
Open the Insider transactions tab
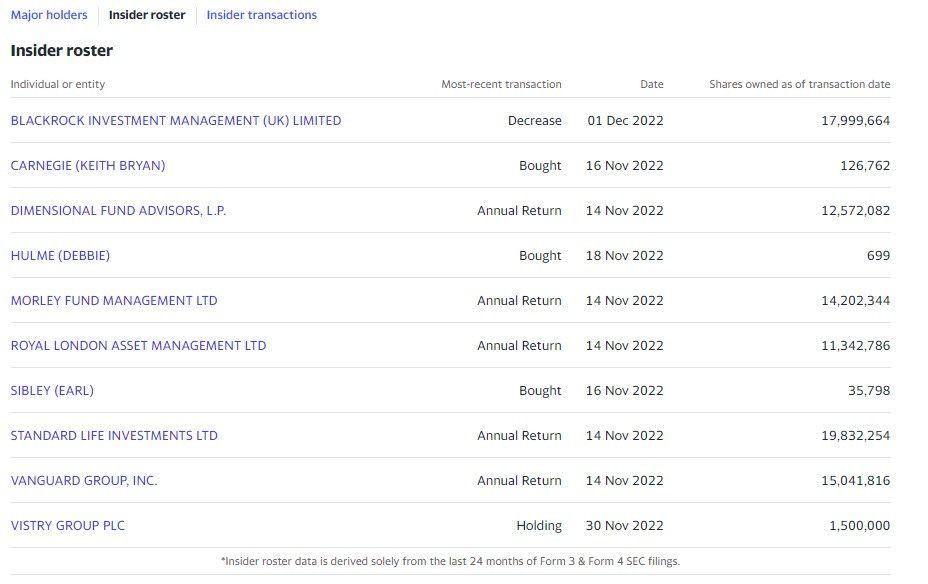click(262, 15)
